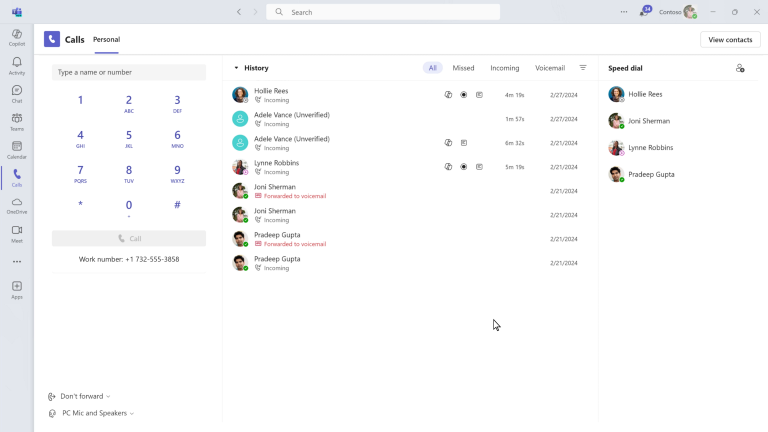Screen dimensions: 768x432
Task: Click the work number +1 732-555-3858
Action: pos(152,259)
